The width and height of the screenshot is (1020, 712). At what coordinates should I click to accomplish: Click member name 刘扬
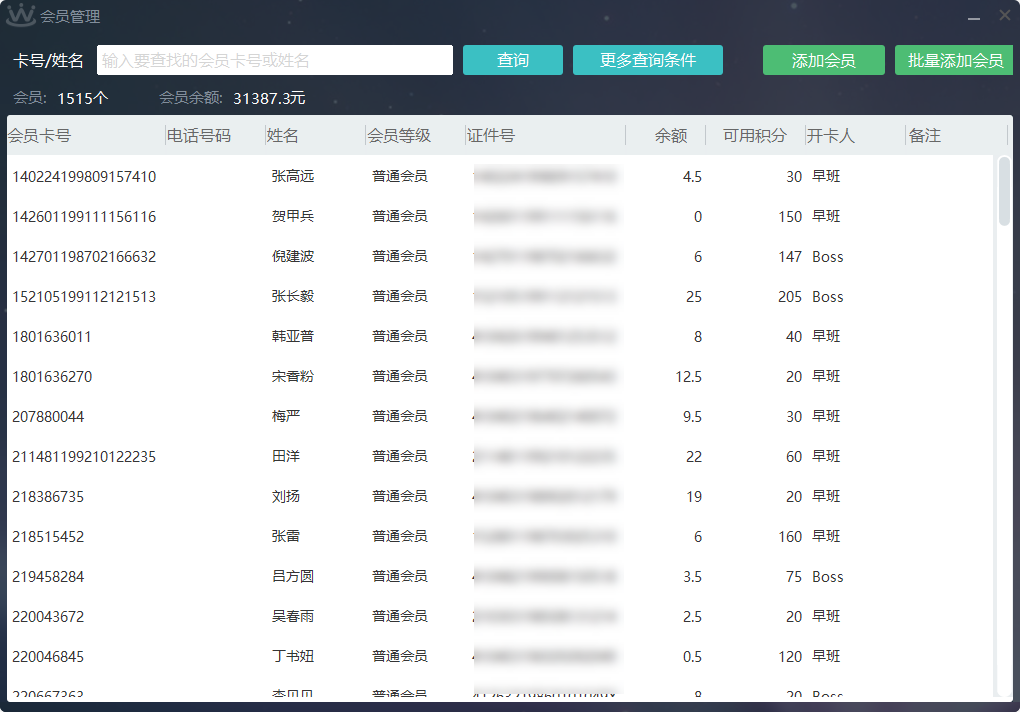tap(286, 497)
